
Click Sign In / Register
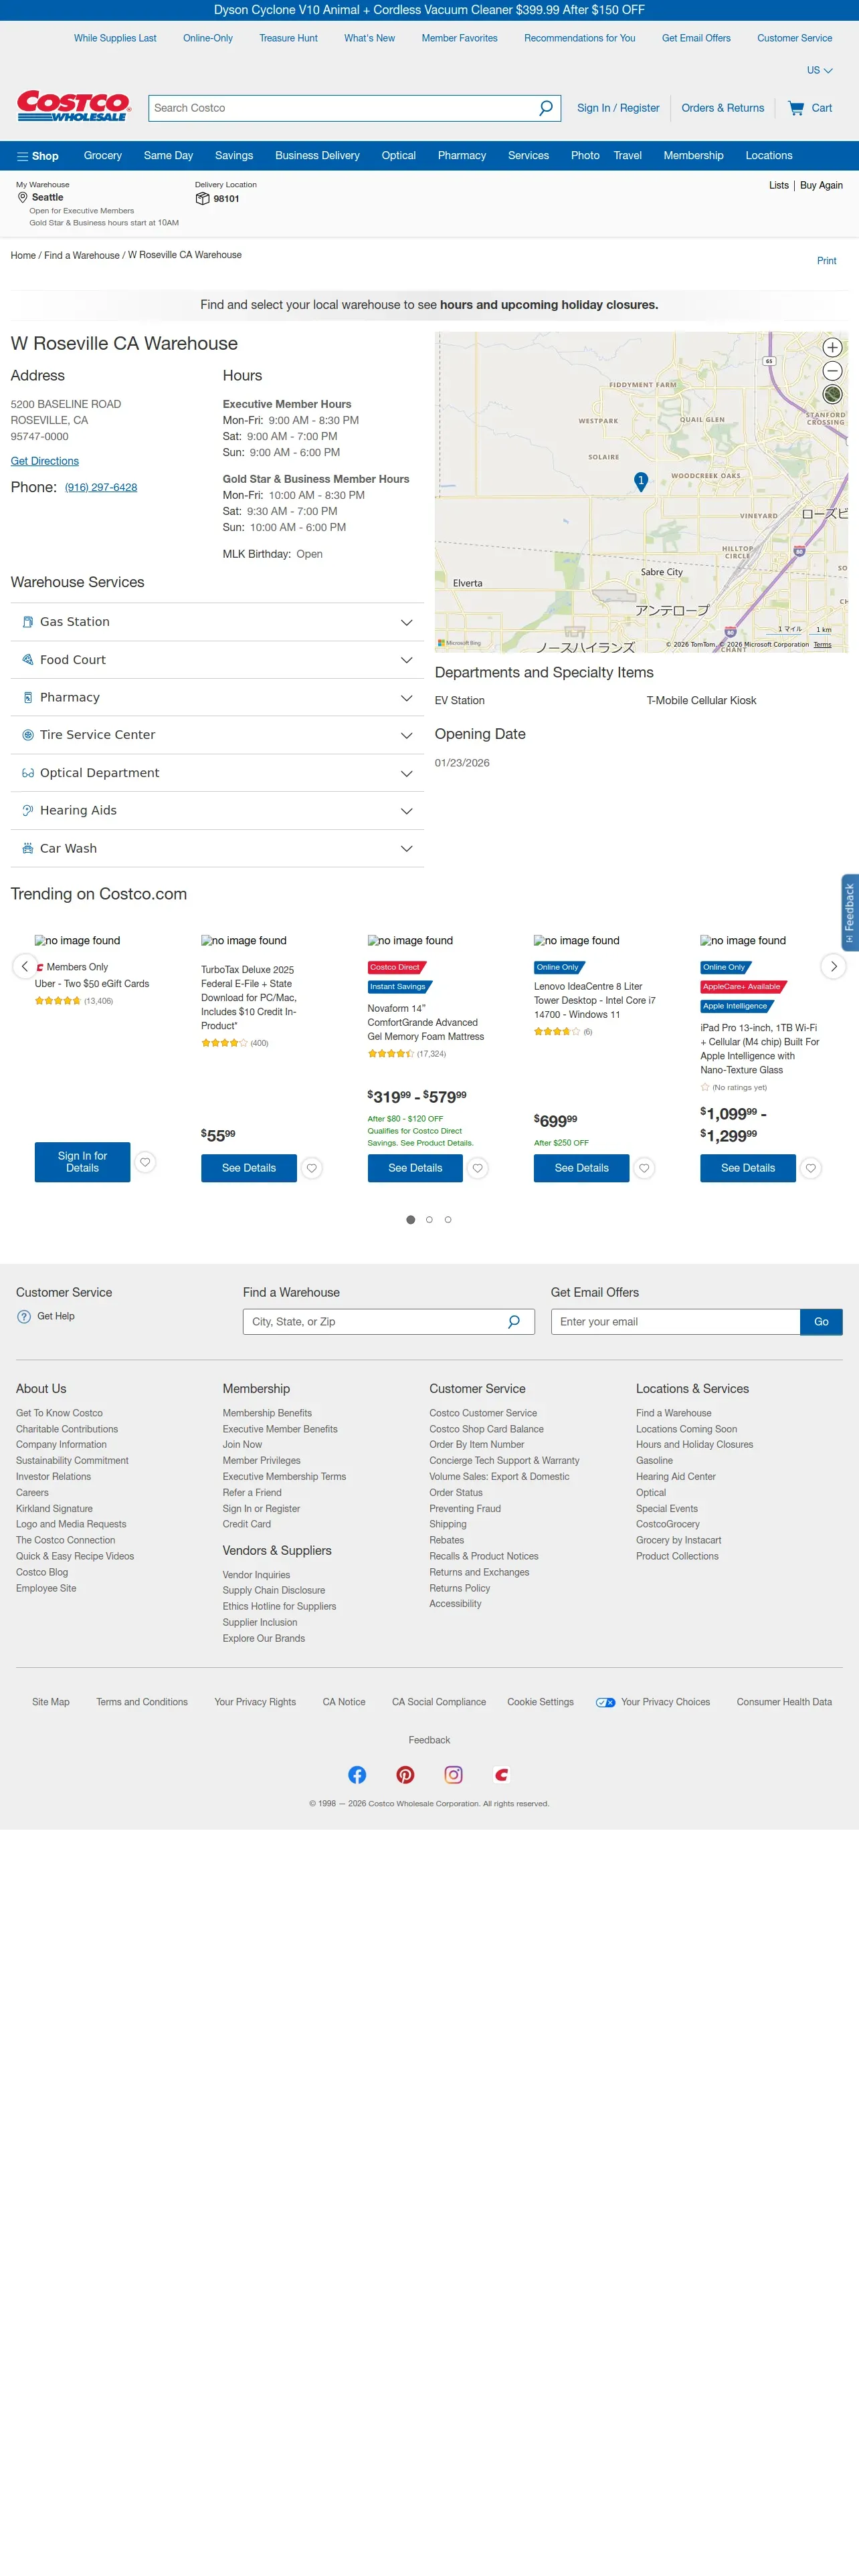(x=618, y=108)
